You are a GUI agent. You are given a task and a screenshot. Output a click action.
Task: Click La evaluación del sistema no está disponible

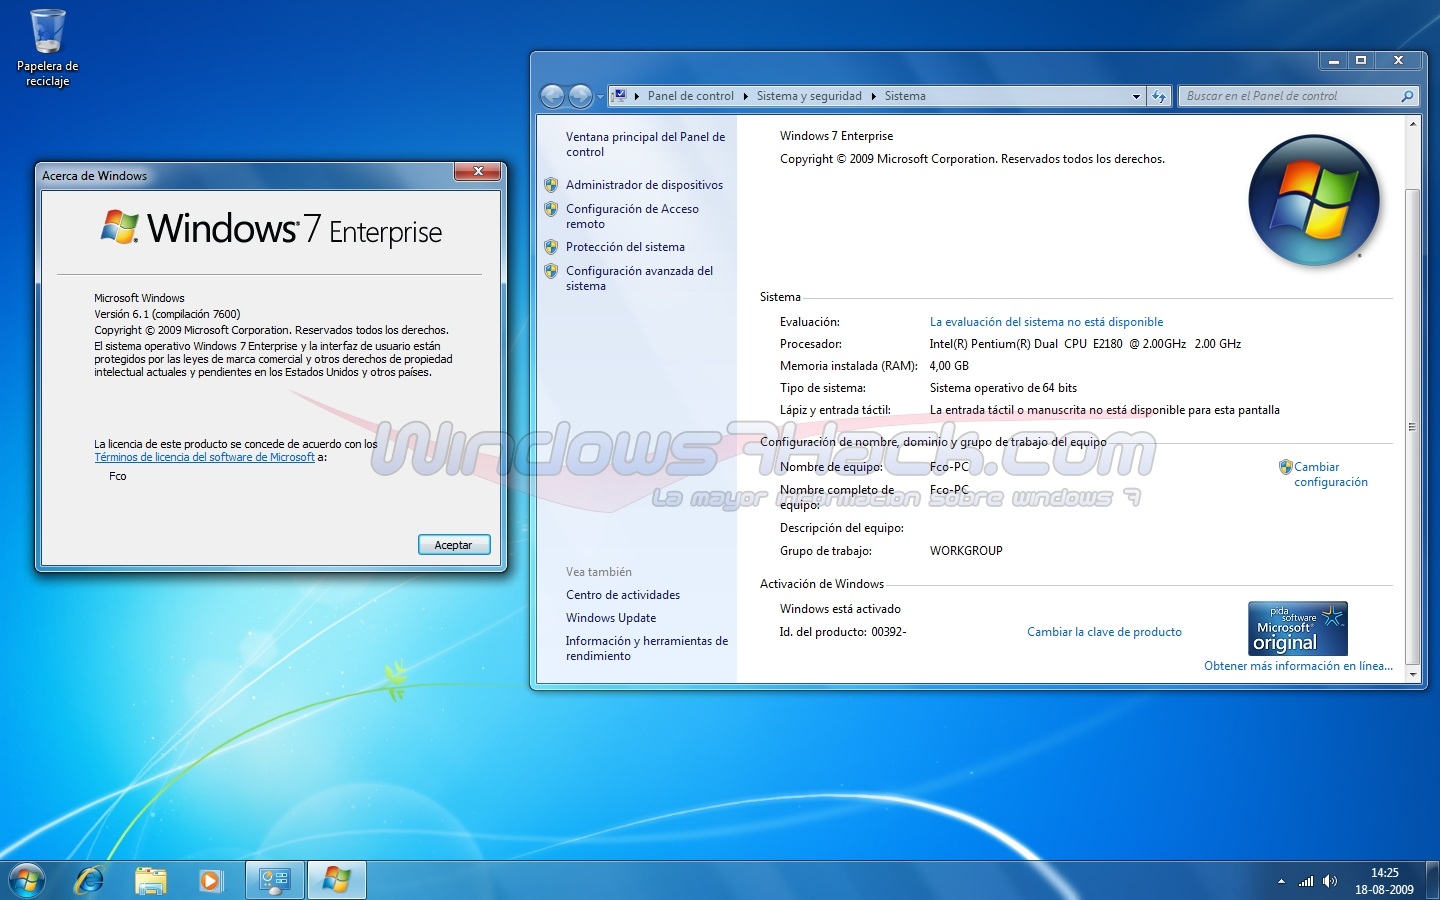point(1046,322)
